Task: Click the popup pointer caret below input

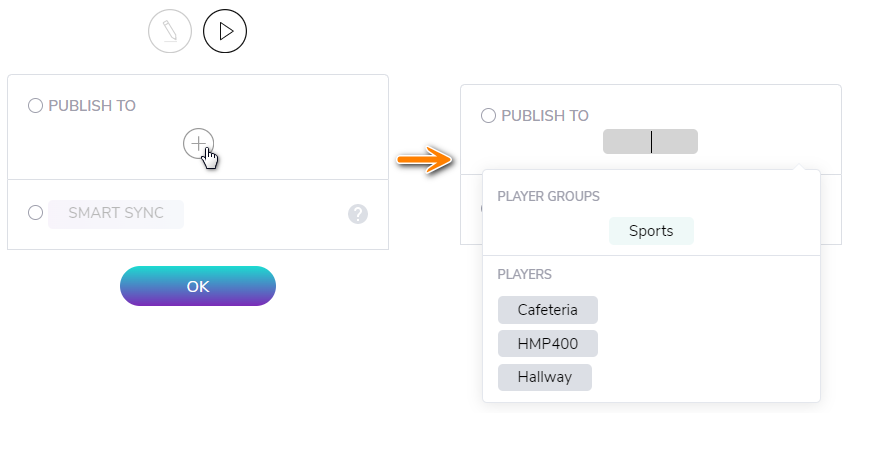Action: coord(800,167)
